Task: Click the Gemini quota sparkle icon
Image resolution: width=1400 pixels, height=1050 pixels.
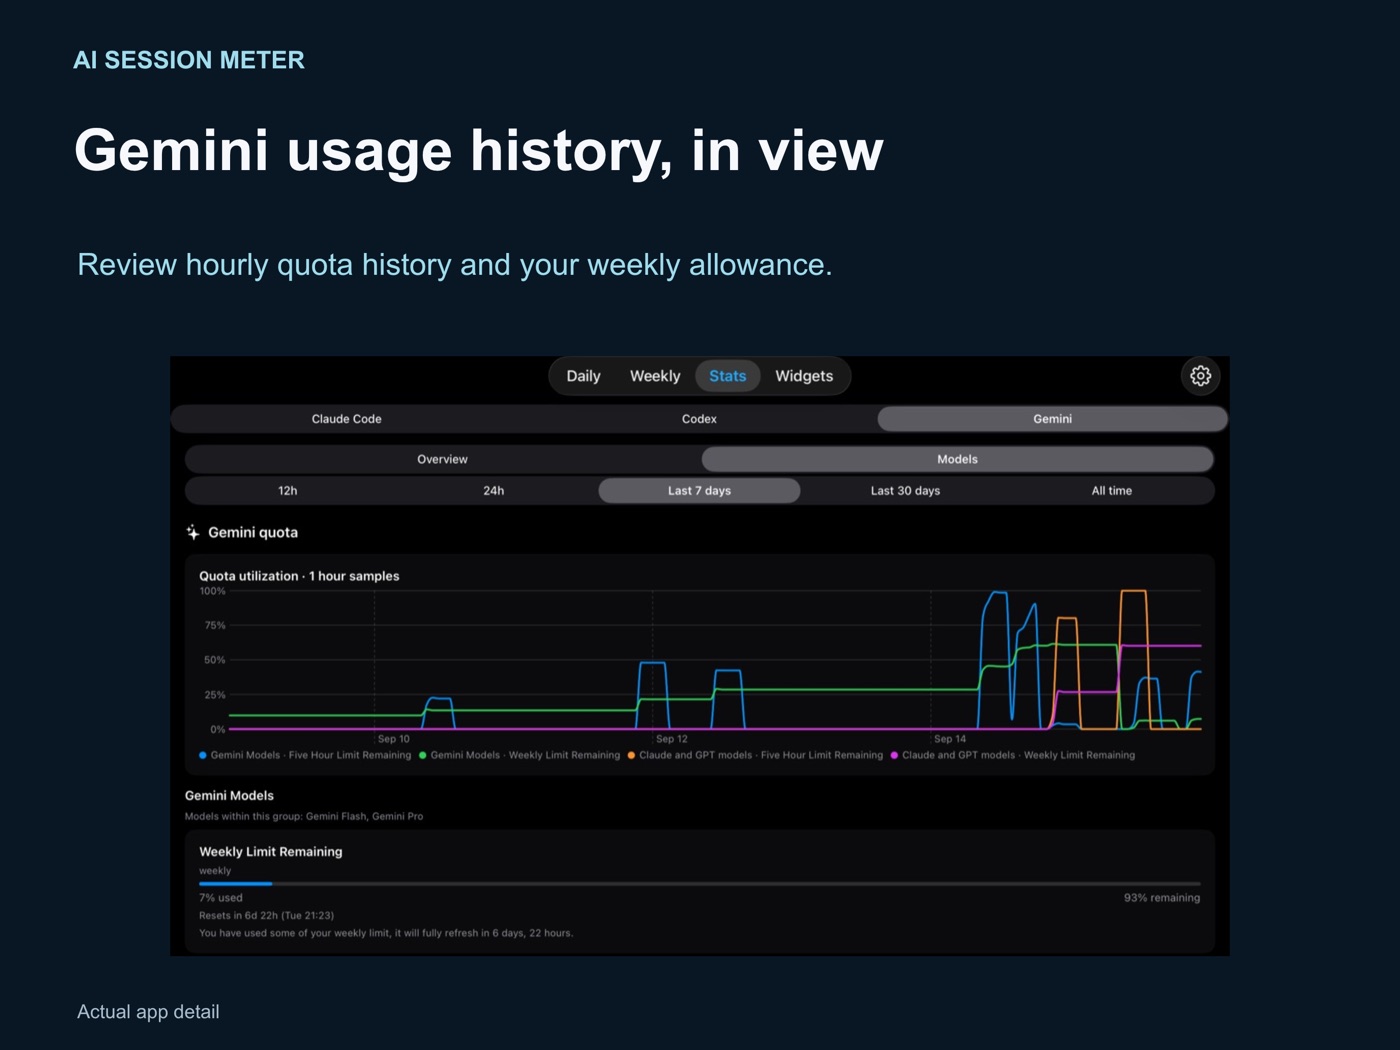Action: click(x=193, y=532)
